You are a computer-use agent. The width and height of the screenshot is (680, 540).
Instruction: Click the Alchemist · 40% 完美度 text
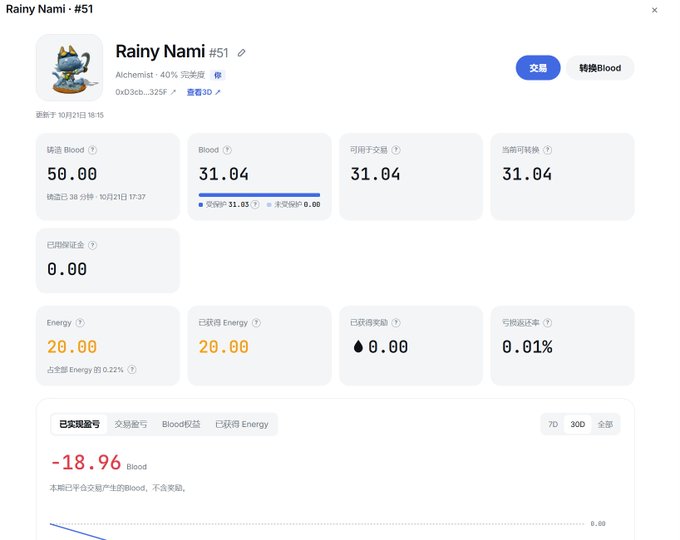[160, 75]
